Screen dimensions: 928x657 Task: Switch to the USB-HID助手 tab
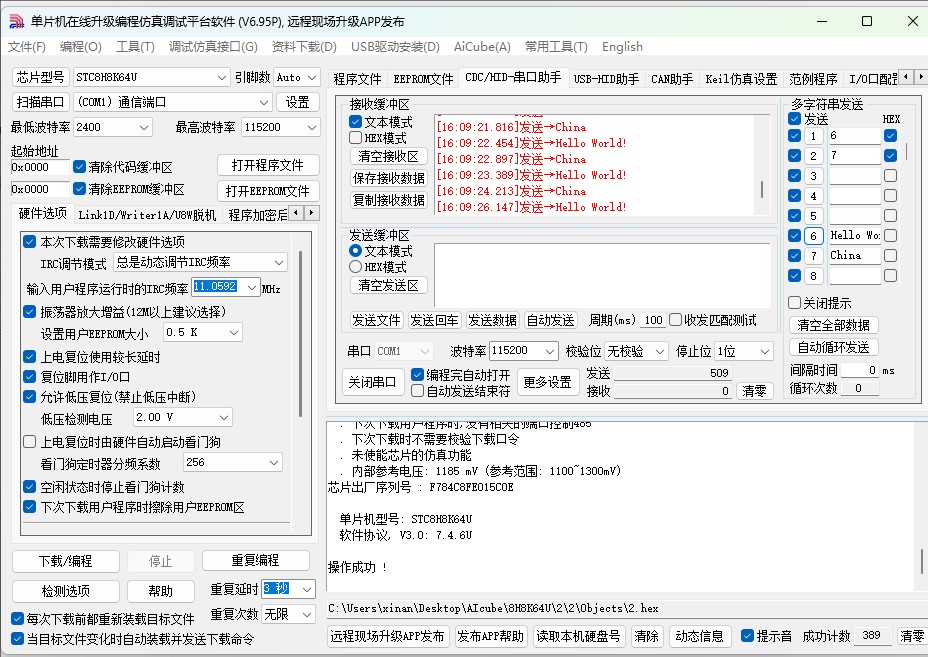coord(606,79)
